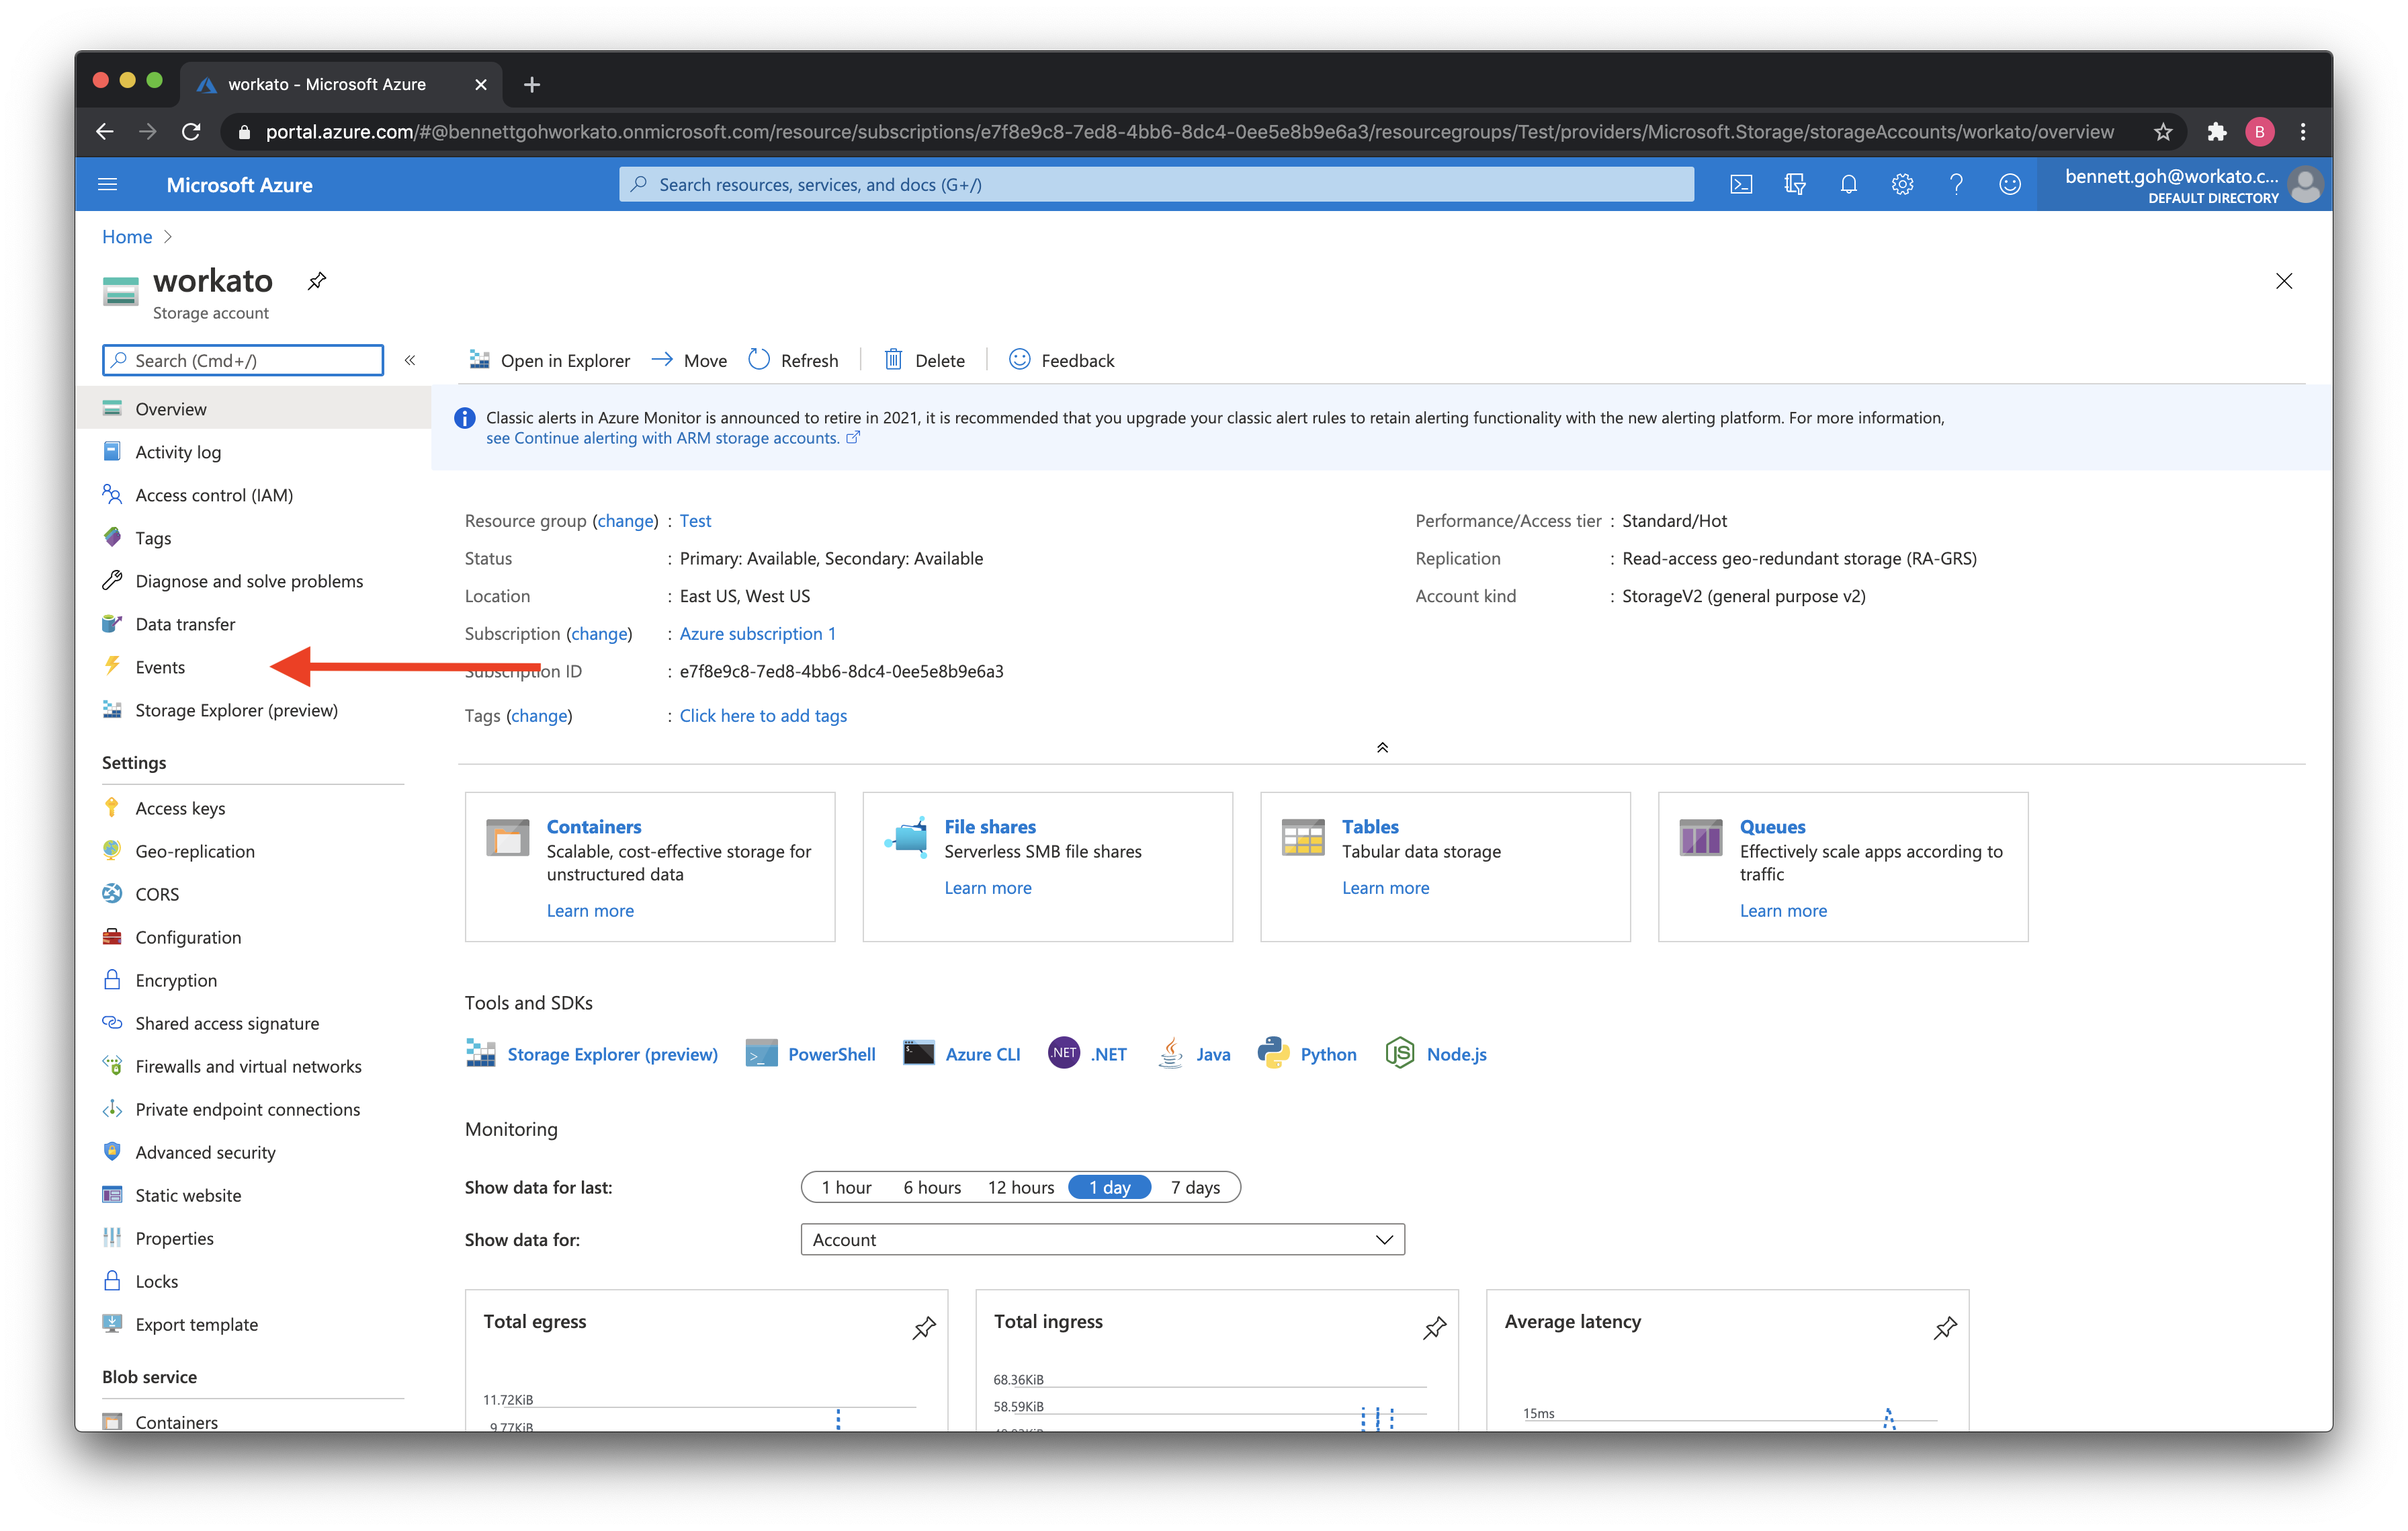Collapse the left sidebar menu
Screen dimensions: 2408x1531
coord(410,360)
